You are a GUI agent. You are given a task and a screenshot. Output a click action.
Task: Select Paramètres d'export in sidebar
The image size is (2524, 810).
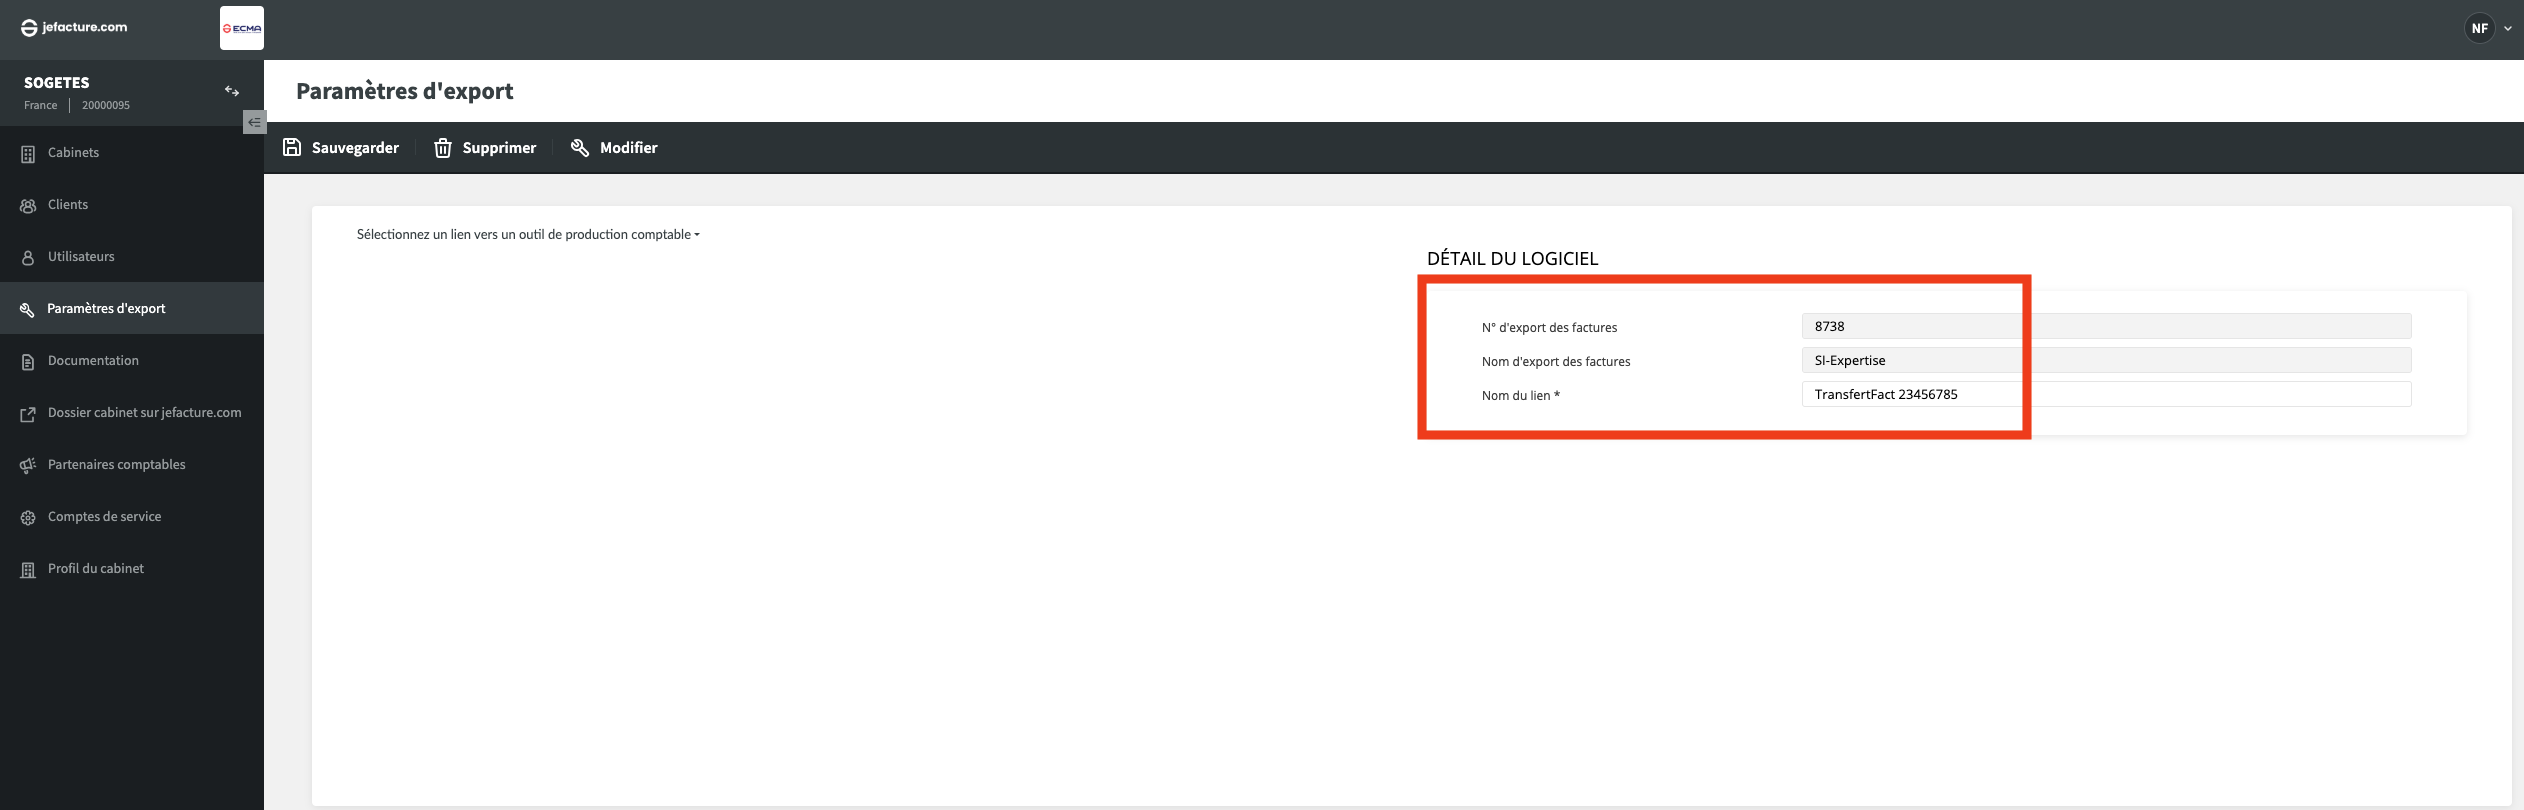(132, 308)
